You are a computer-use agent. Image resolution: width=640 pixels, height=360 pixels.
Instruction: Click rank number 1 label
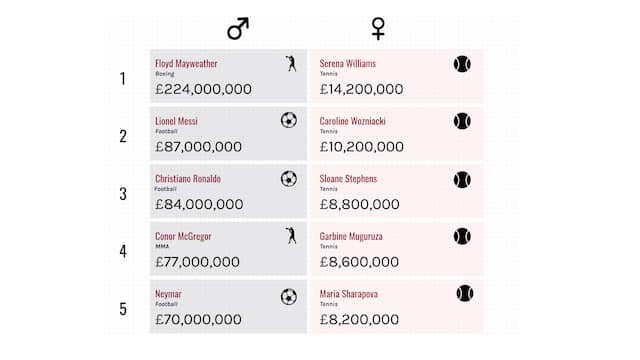tap(122, 78)
